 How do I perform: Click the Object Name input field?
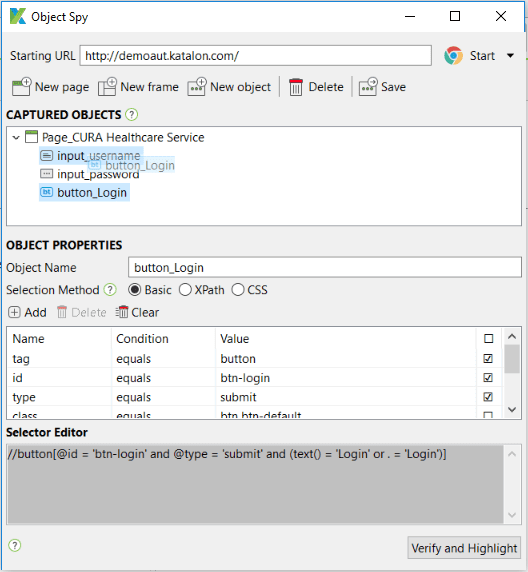(325, 267)
